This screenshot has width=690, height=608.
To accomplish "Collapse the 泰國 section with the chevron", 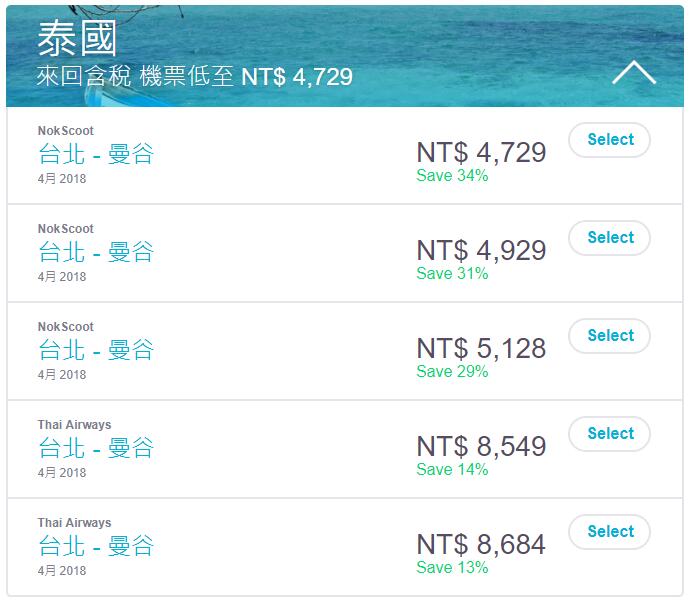I will click(634, 73).
